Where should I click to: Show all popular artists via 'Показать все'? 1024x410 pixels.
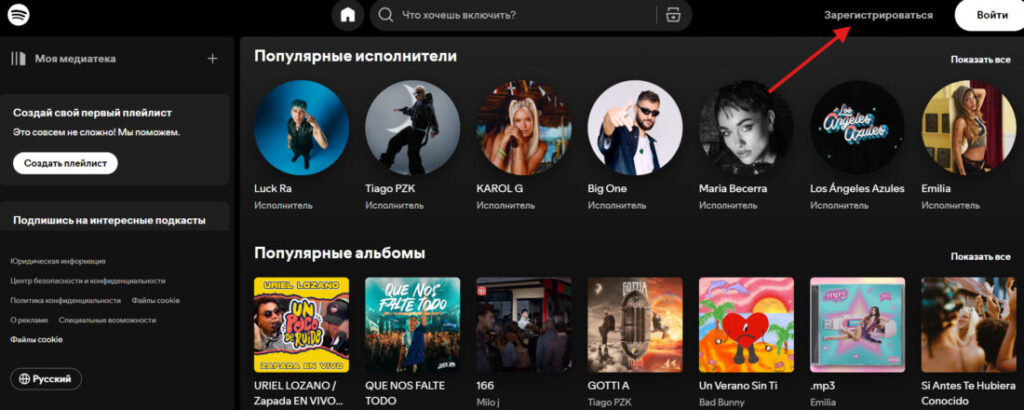(x=980, y=60)
